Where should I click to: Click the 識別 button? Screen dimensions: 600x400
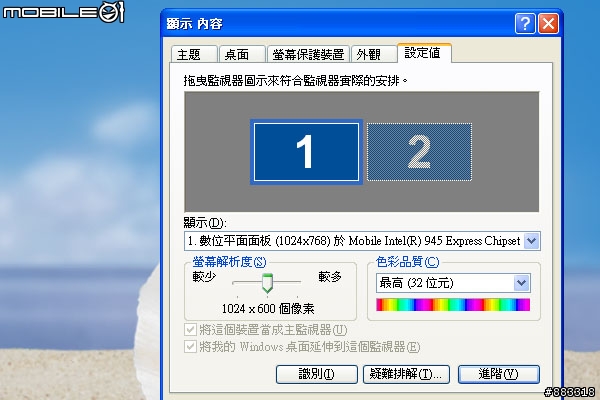316,374
